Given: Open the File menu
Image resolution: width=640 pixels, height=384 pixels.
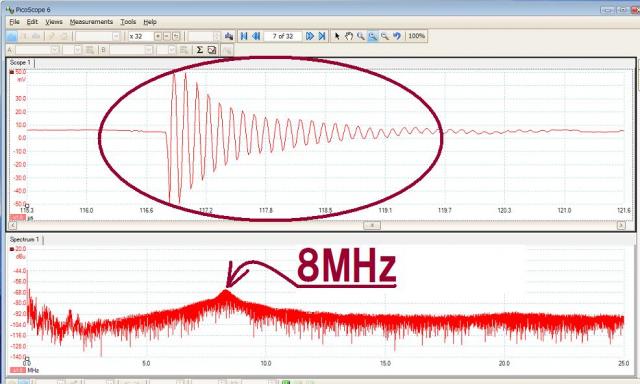Looking at the screenshot, I should [x=14, y=22].
